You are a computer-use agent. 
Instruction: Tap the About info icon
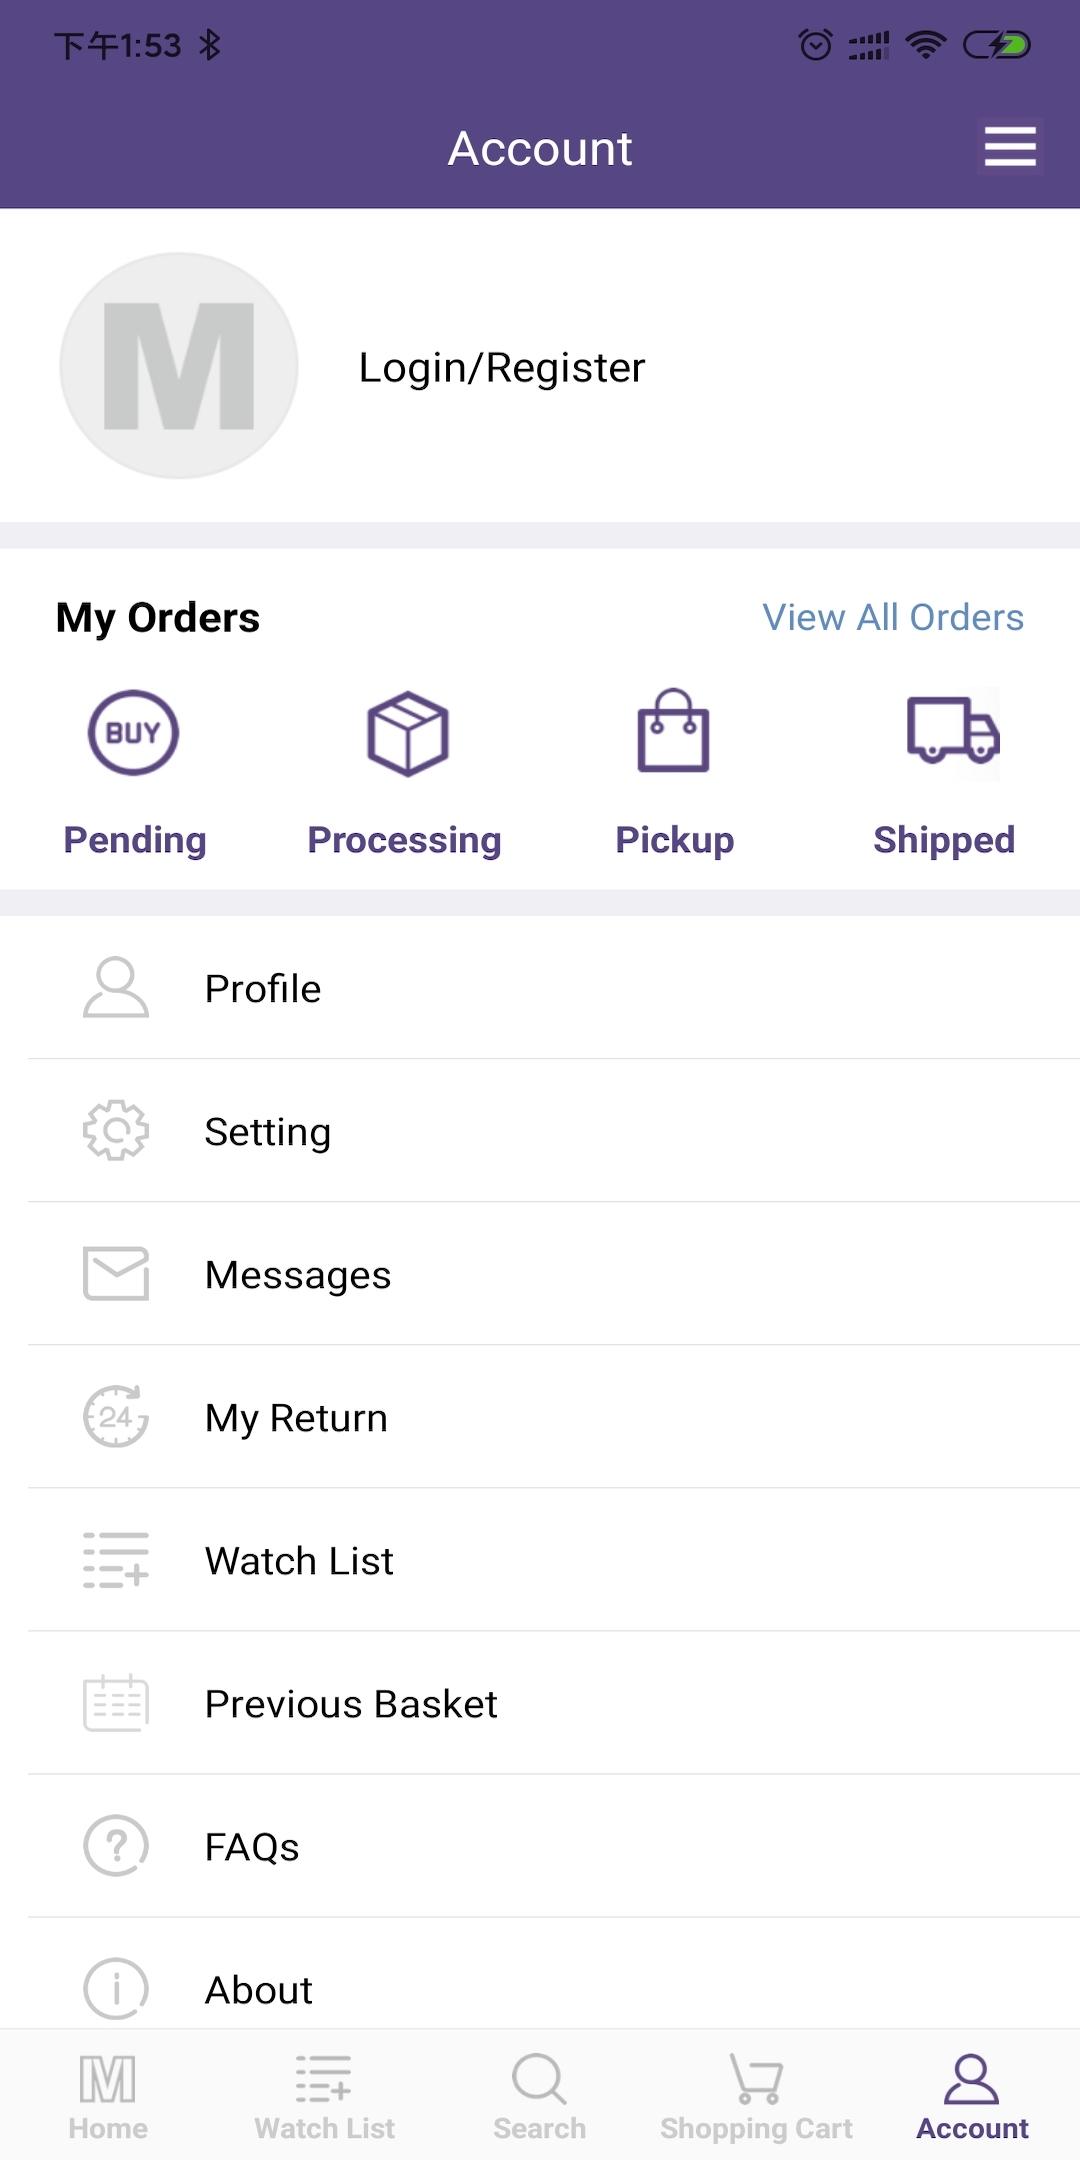pyautogui.click(x=116, y=1988)
